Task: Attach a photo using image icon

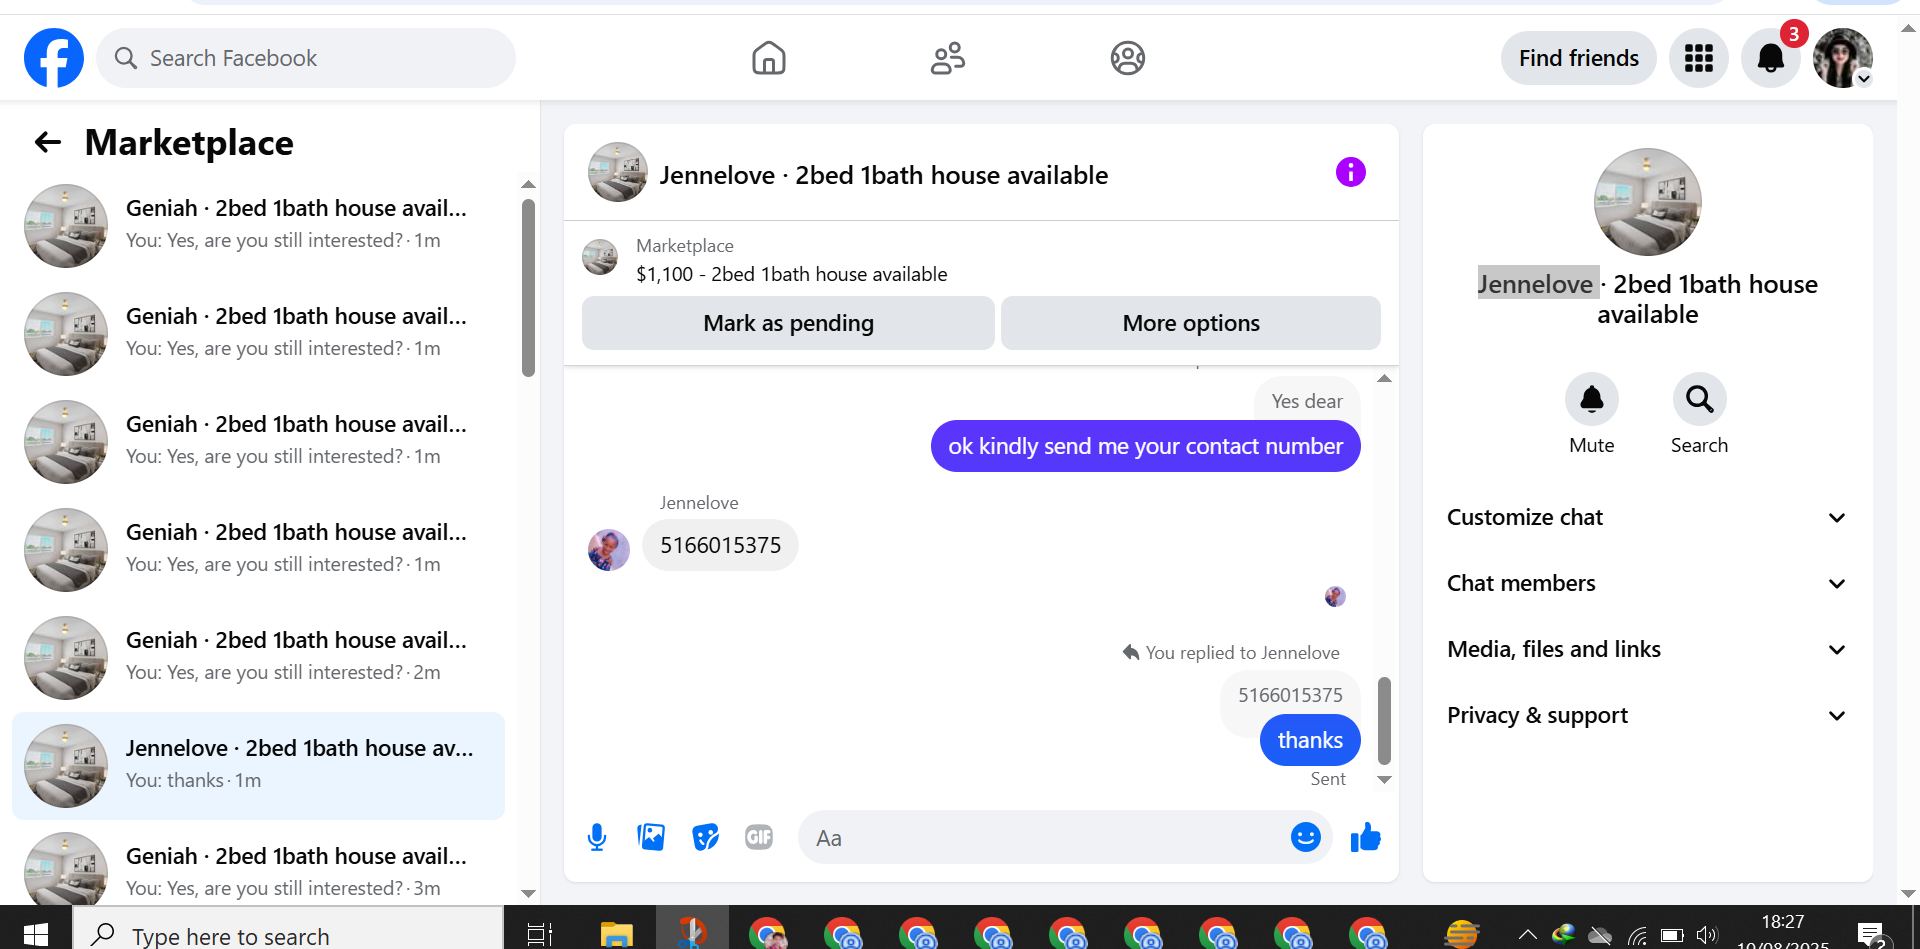Action: (651, 837)
